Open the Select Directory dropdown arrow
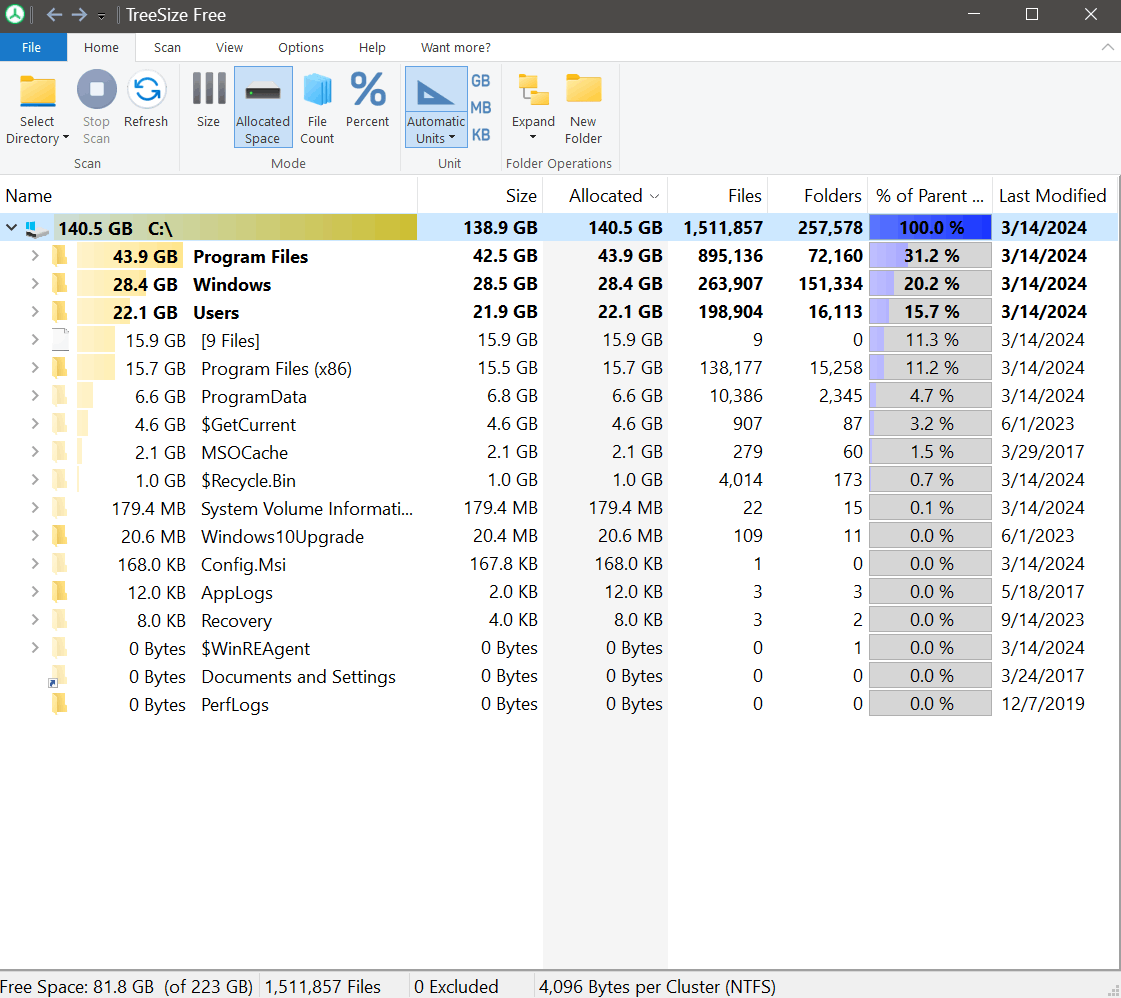1121x998 pixels. [66, 138]
